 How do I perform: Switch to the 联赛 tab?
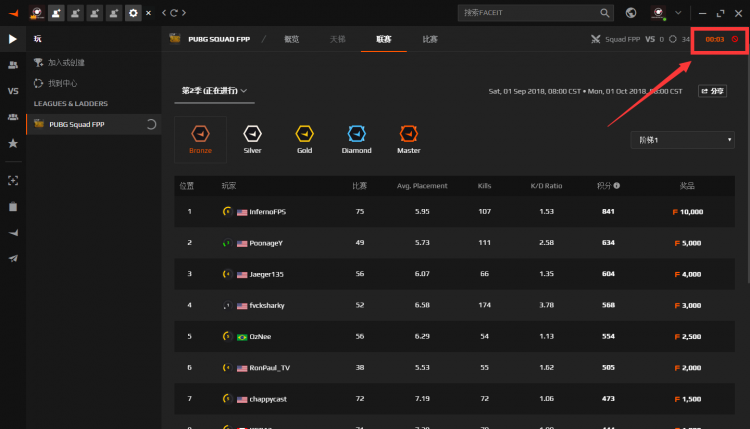click(x=384, y=39)
